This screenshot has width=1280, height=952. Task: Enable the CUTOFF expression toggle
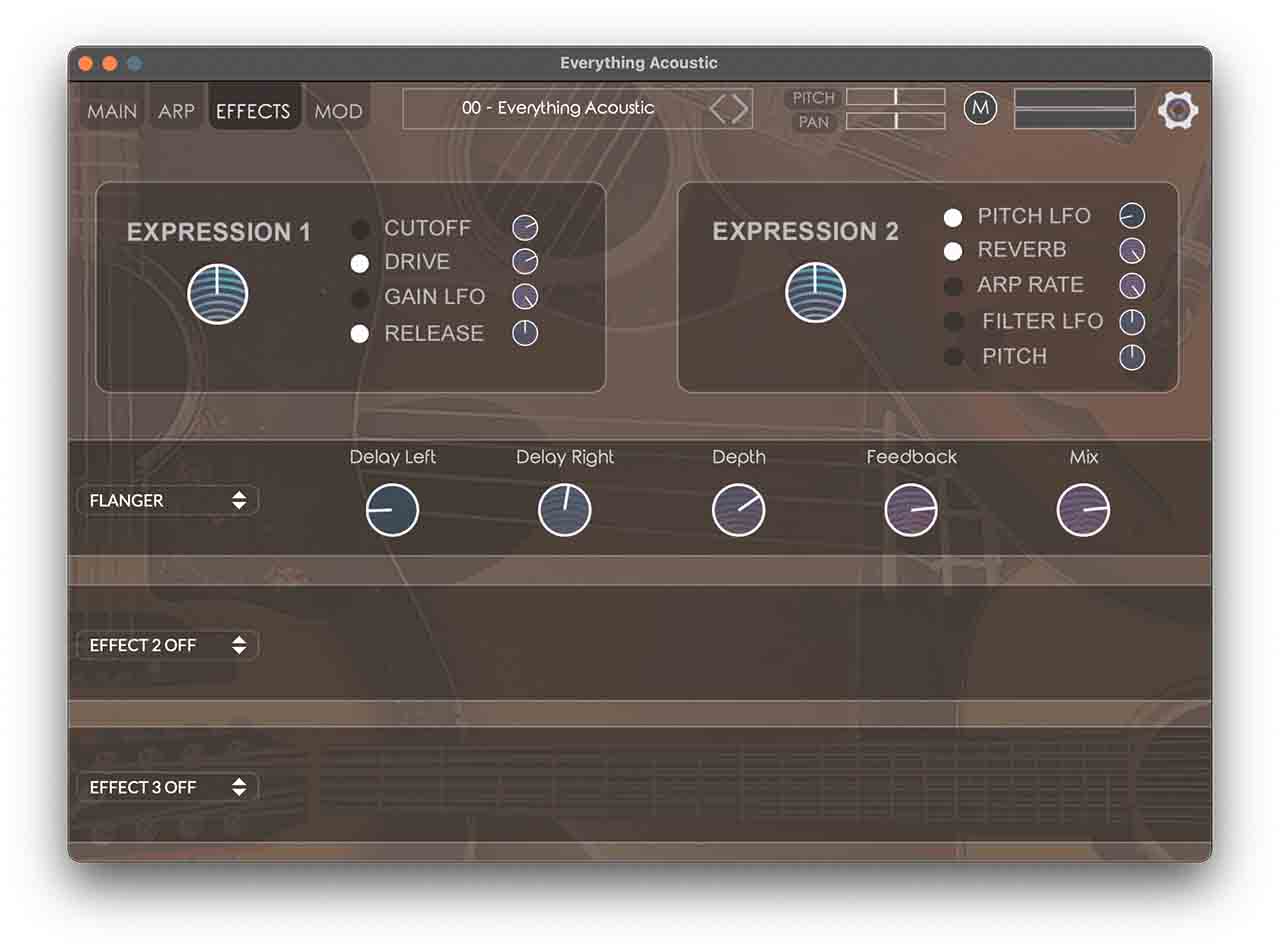pyautogui.click(x=360, y=230)
